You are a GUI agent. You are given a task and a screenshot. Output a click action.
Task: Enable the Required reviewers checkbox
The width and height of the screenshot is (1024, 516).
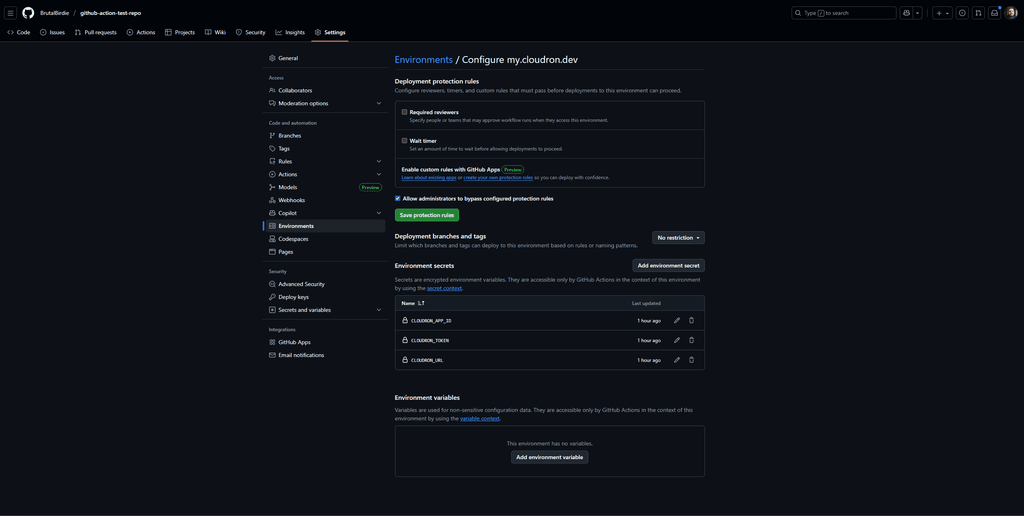tap(405, 112)
